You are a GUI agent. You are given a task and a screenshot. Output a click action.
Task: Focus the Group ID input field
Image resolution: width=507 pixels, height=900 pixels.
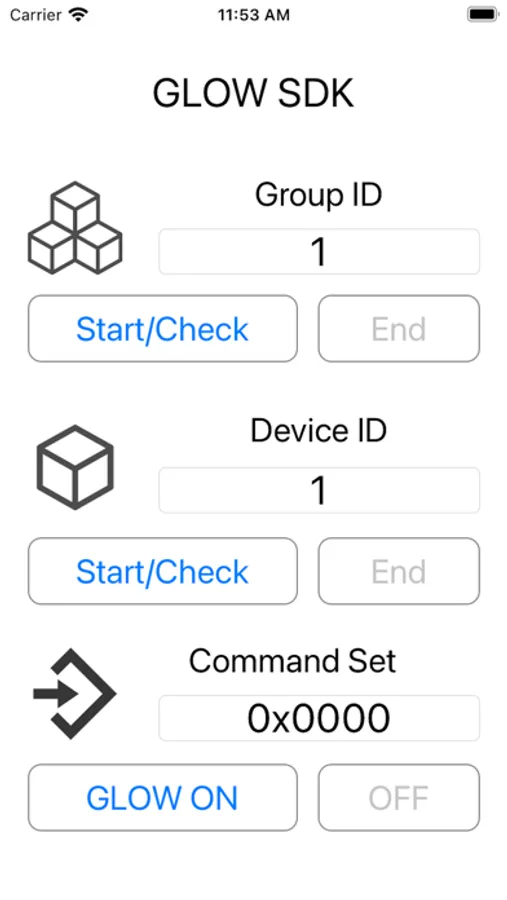(319, 251)
